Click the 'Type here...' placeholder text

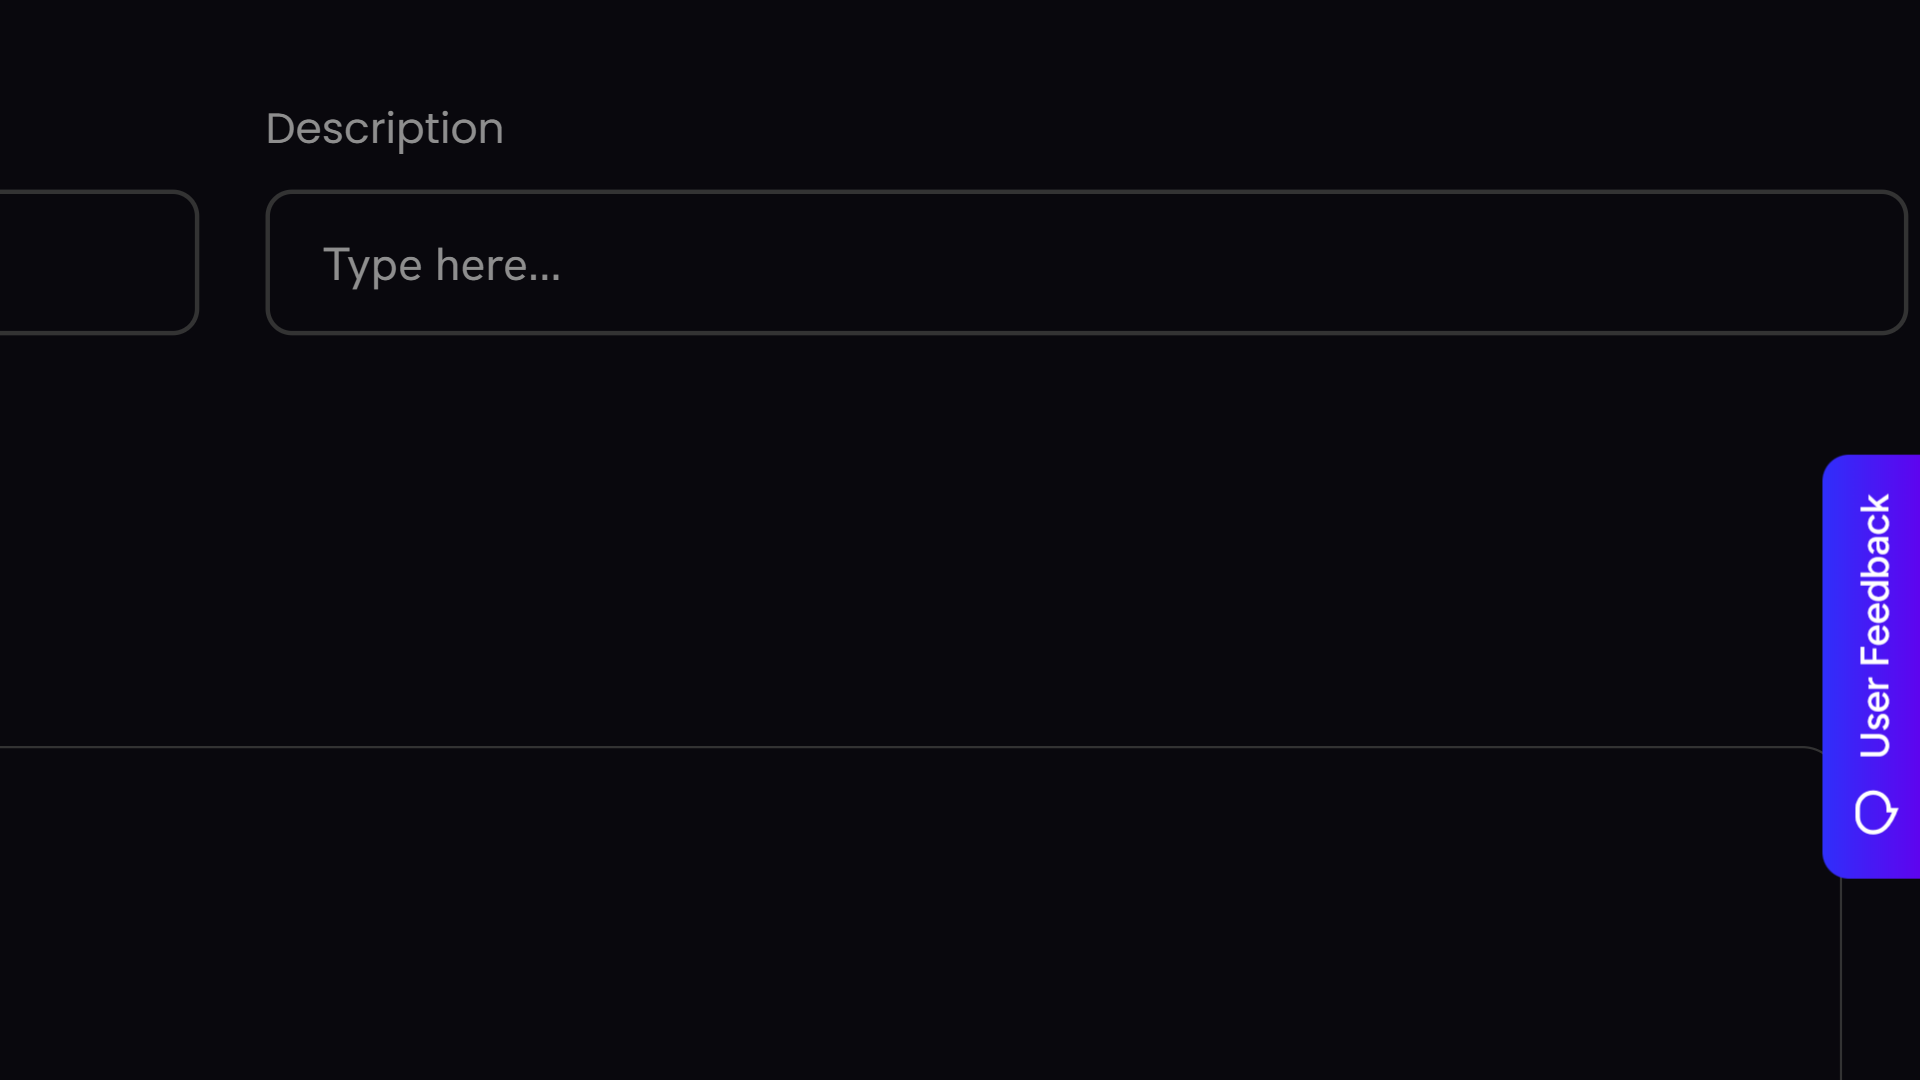pos(441,265)
